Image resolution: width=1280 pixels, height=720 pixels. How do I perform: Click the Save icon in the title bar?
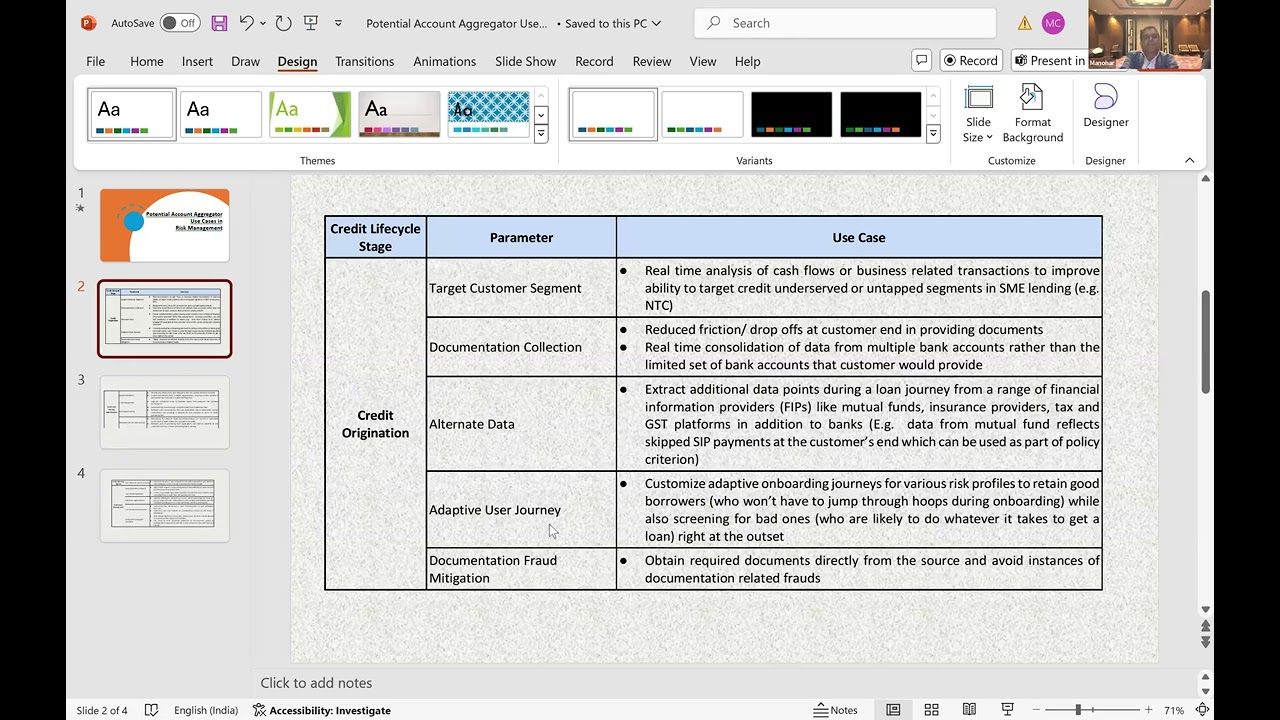pos(219,23)
